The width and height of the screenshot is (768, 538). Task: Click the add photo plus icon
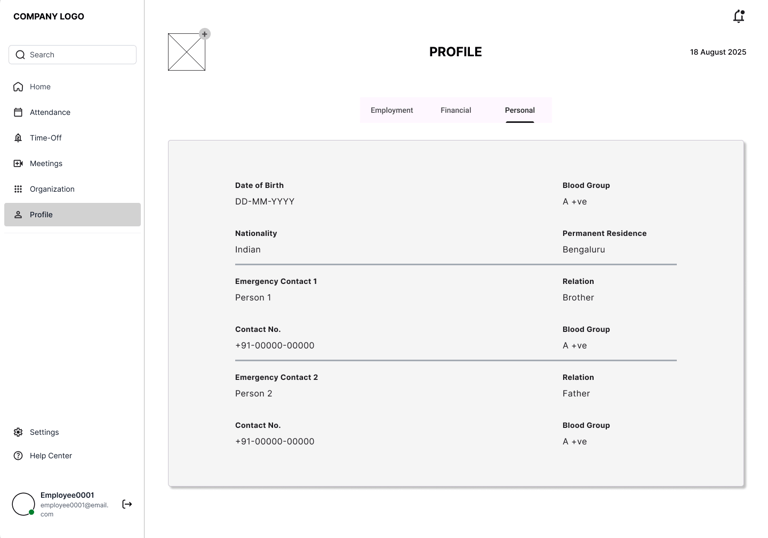pos(205,34)
